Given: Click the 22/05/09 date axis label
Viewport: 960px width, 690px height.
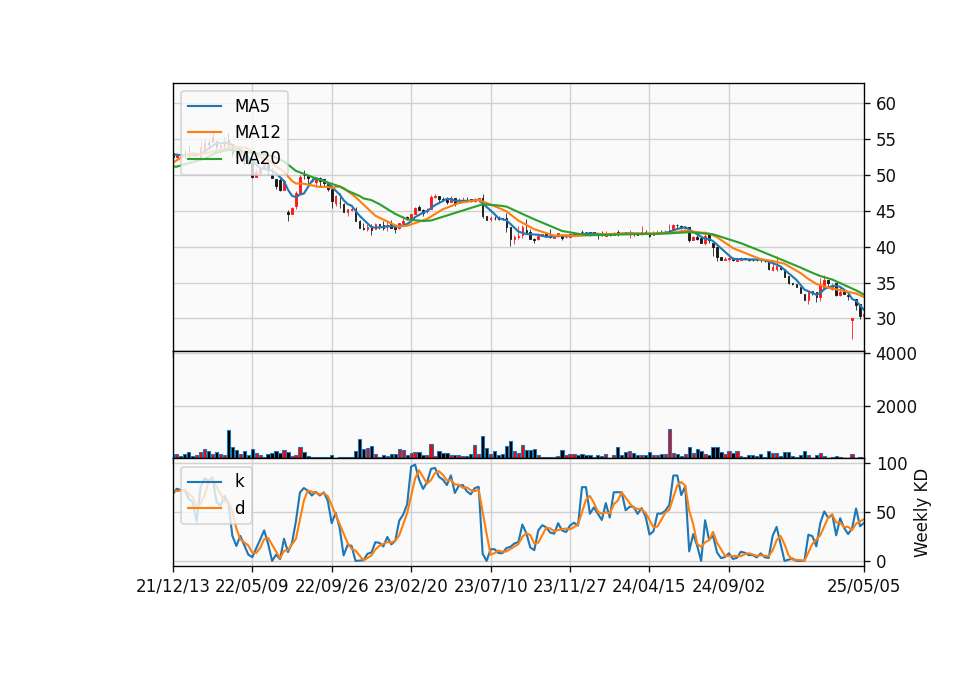Looking at the screenshot, I should pos(252,586).
